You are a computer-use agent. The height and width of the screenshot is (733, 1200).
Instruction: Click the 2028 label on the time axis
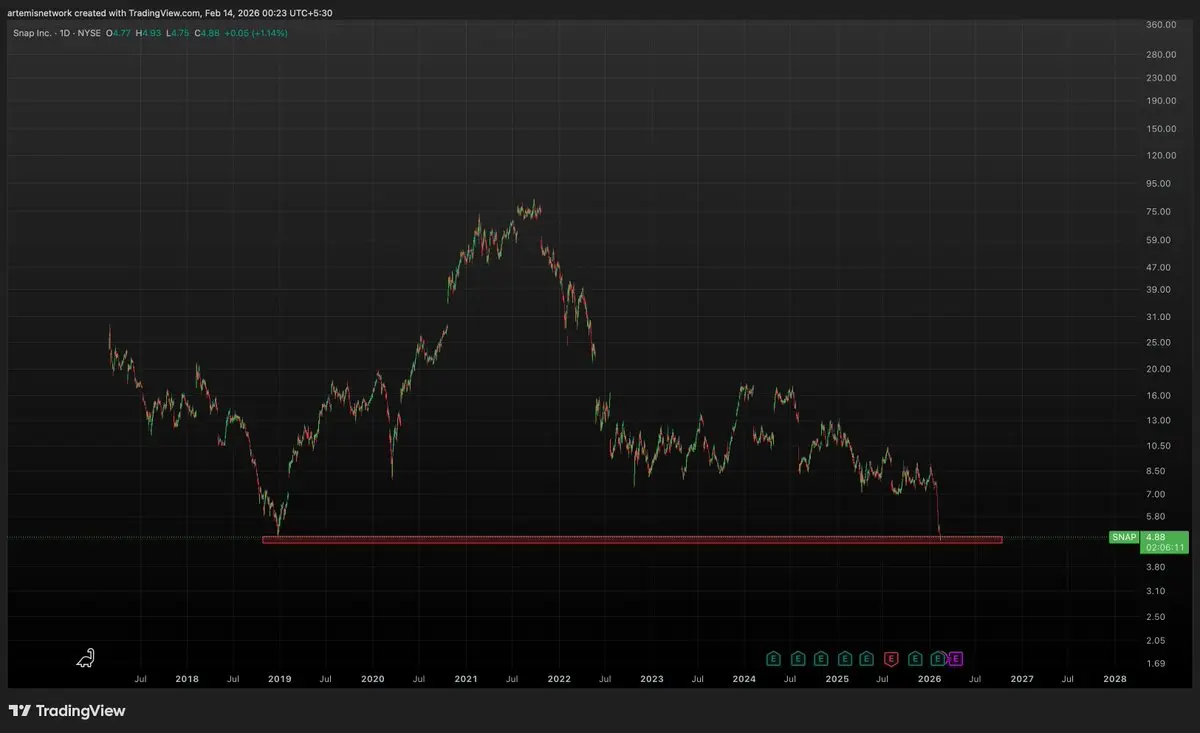click(x=1114, y=678)
